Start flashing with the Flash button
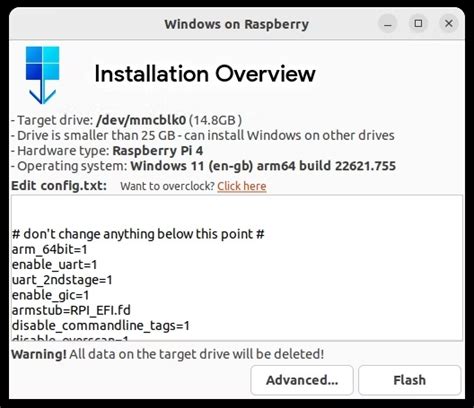 (x=410, y=380)
